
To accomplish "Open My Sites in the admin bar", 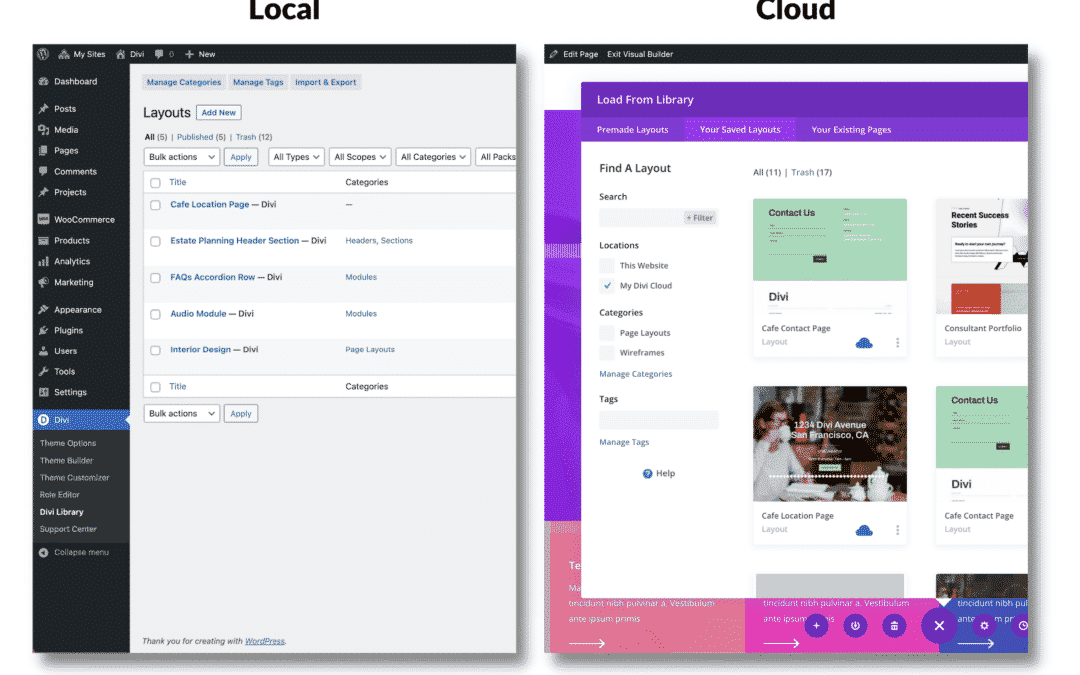I will (x=82, y=54).
